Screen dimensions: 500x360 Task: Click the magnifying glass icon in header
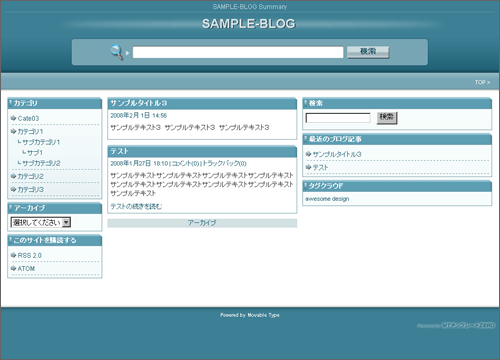tap(116, 52)
